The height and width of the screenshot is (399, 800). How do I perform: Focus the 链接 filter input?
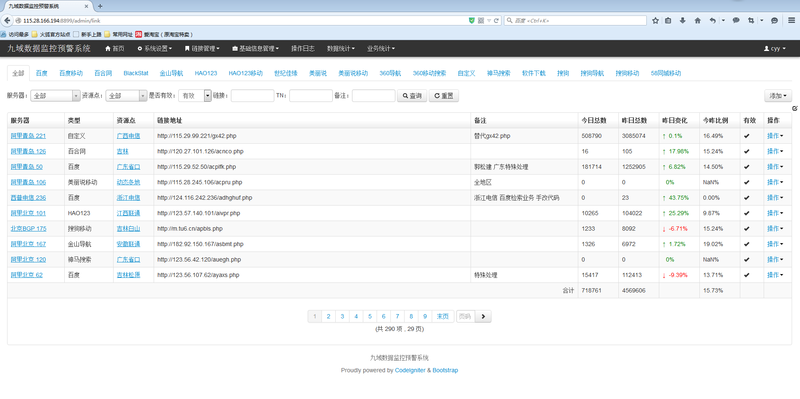click(253, 95)
